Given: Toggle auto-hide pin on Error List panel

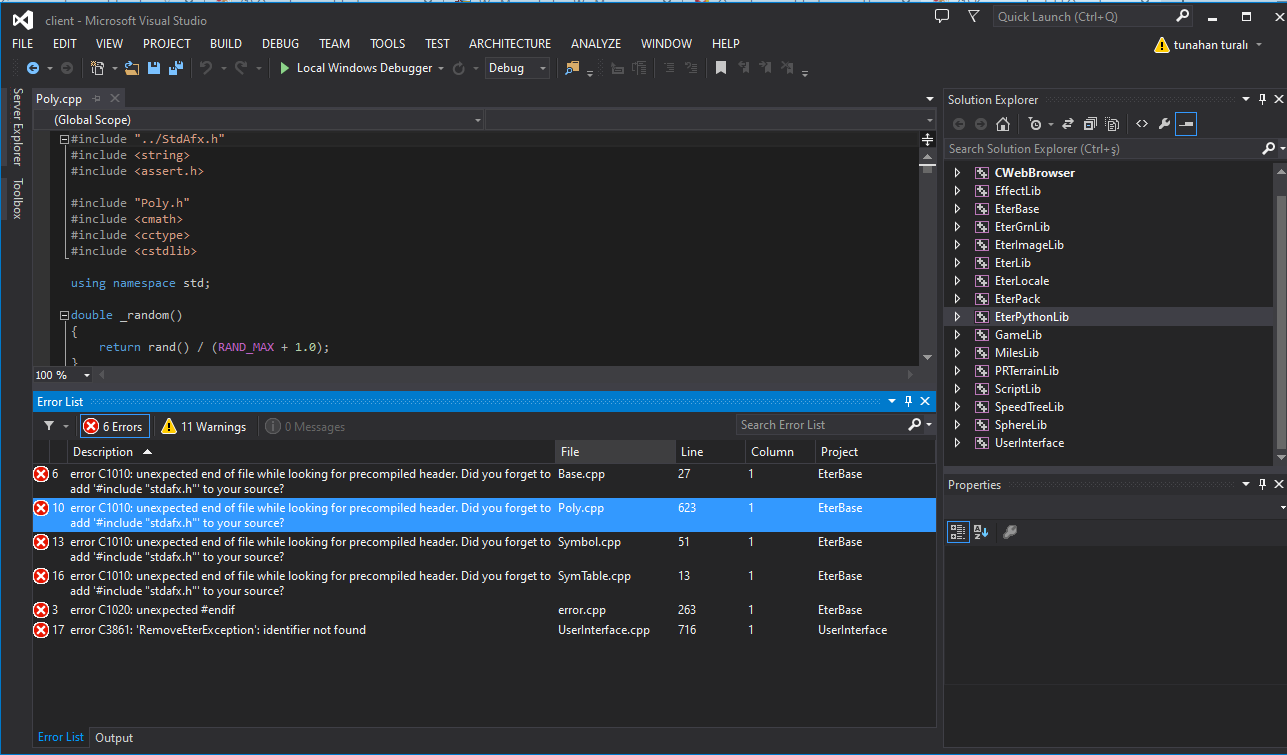Looking at the screenshot, I should coord(909,401).
